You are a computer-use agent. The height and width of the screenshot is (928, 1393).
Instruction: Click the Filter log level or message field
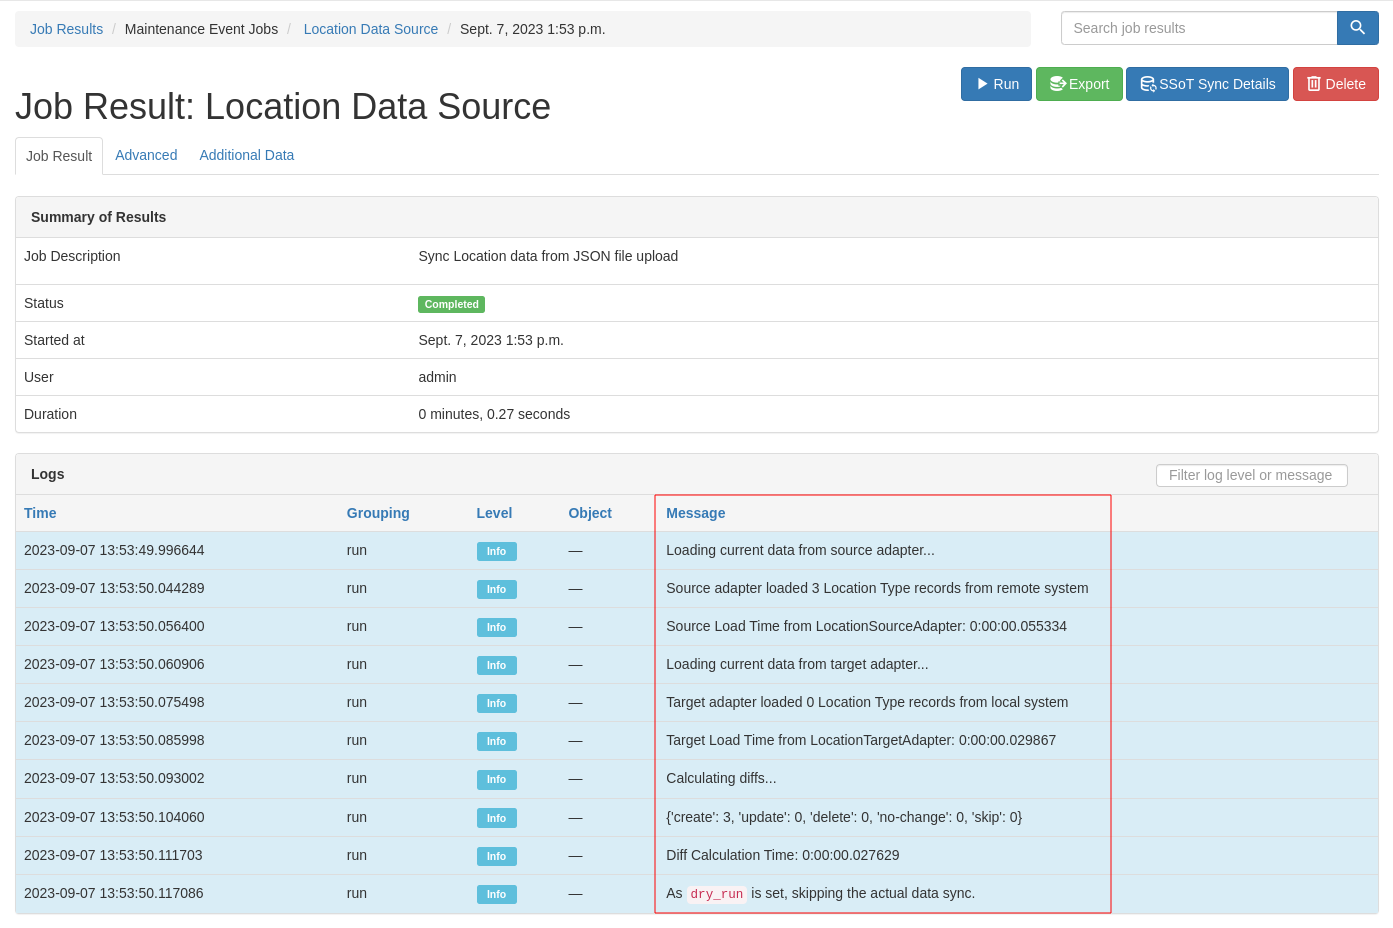tap(1251, 475)
